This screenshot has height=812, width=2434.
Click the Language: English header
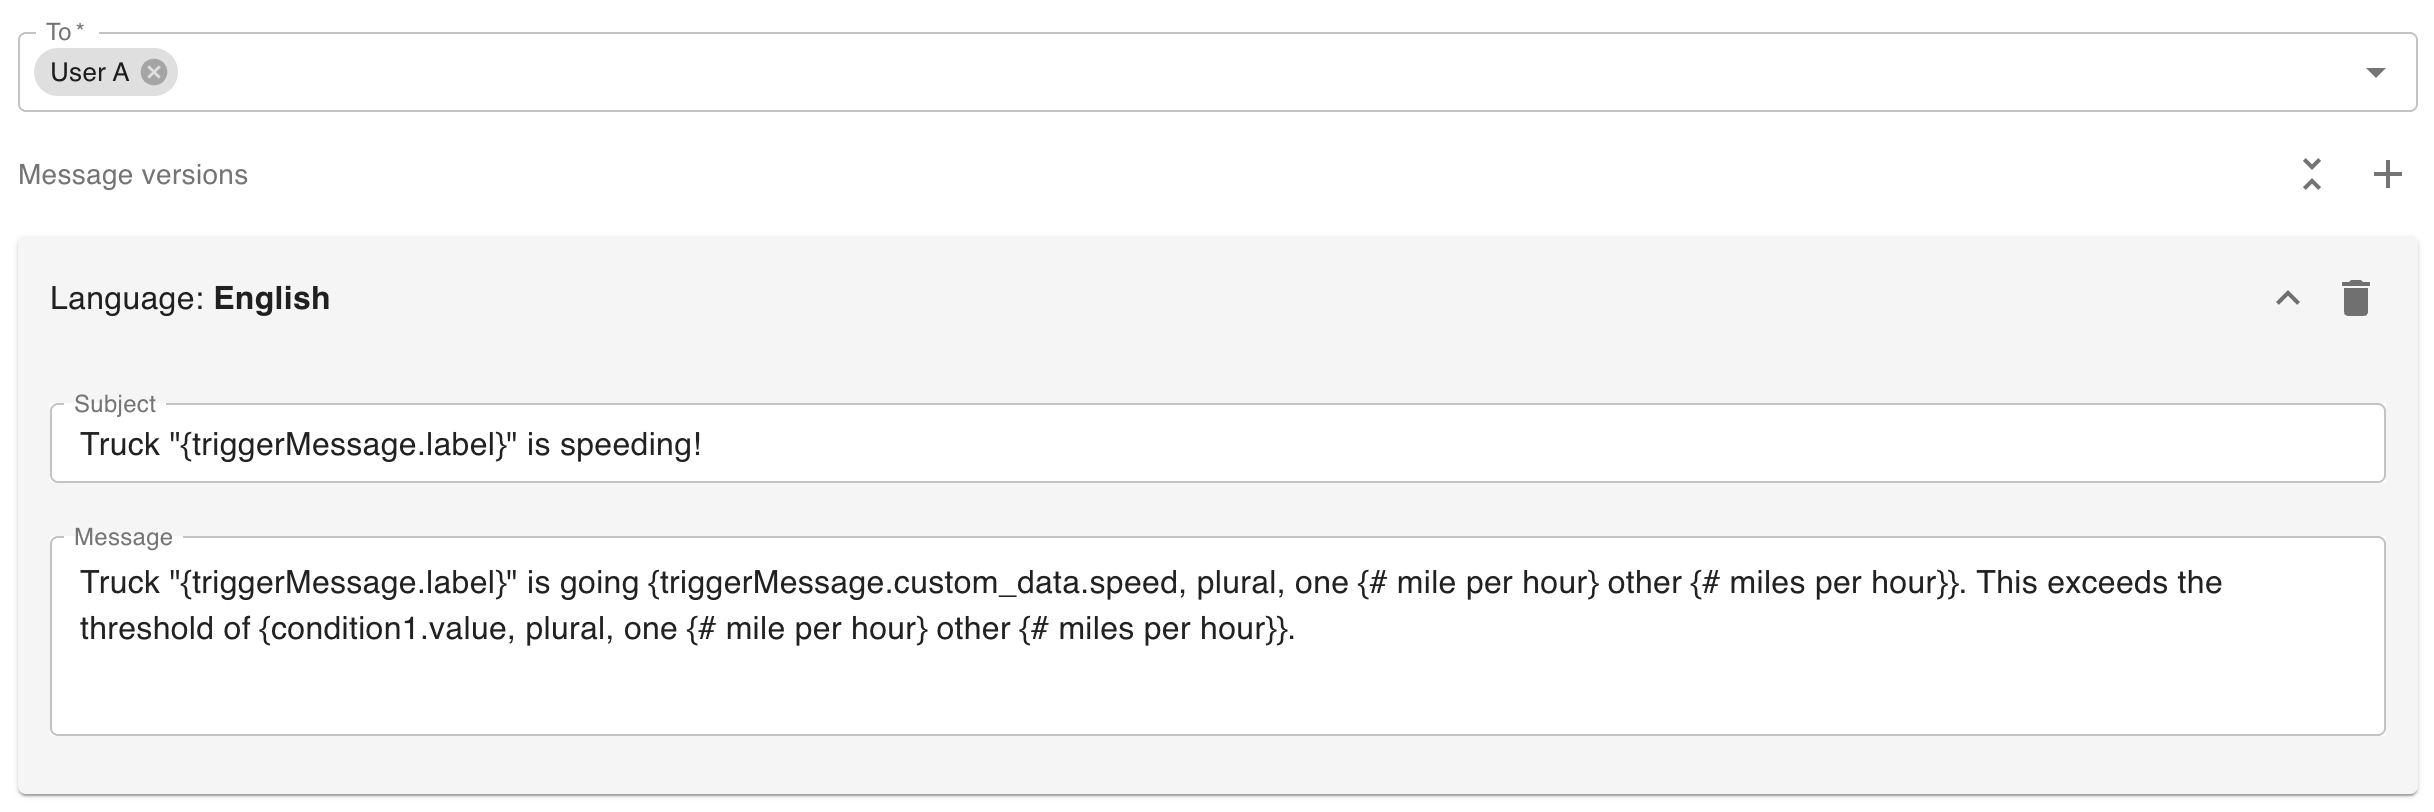190,298
